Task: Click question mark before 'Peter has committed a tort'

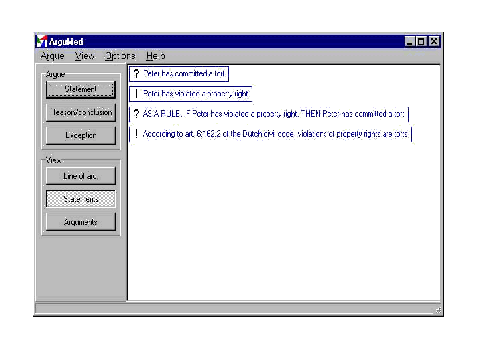Action: click(136, 73)
